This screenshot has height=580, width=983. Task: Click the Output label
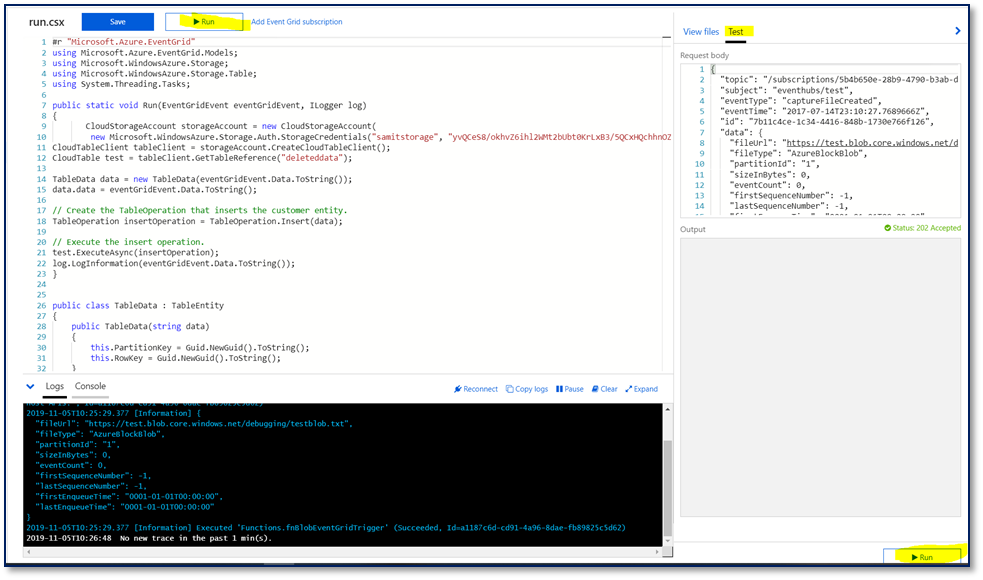693,229
